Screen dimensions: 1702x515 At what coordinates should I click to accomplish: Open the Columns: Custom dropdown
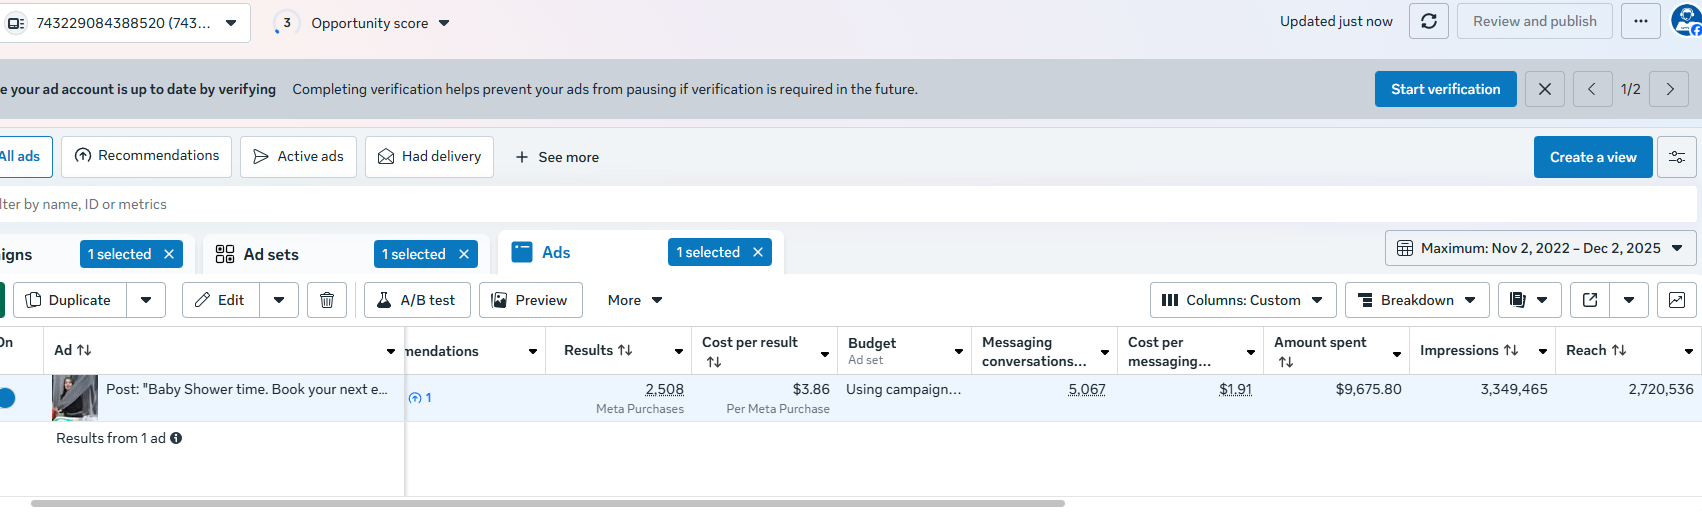pyautogui.click(x=1242, y=300)
